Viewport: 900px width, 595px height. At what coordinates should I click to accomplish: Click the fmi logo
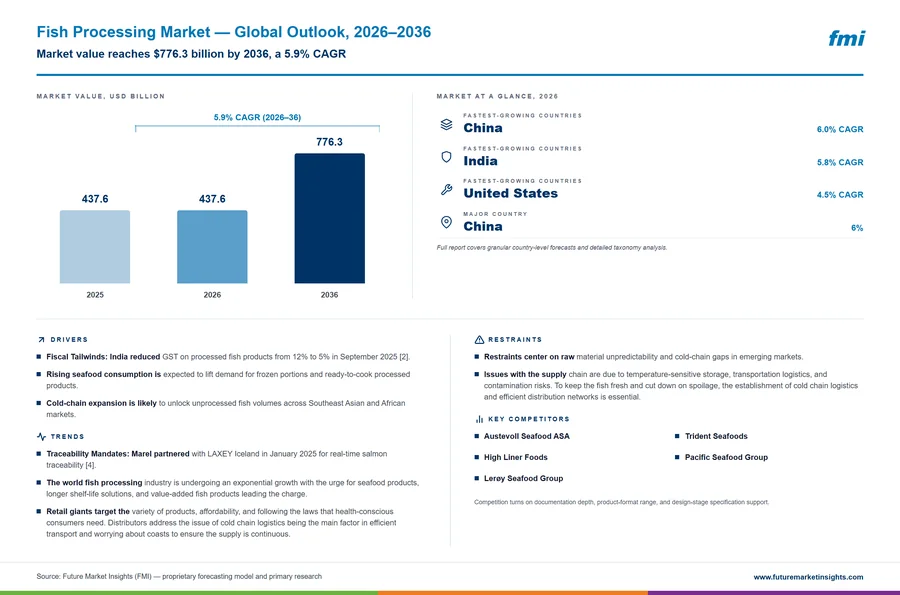click(x=846, y=38)
